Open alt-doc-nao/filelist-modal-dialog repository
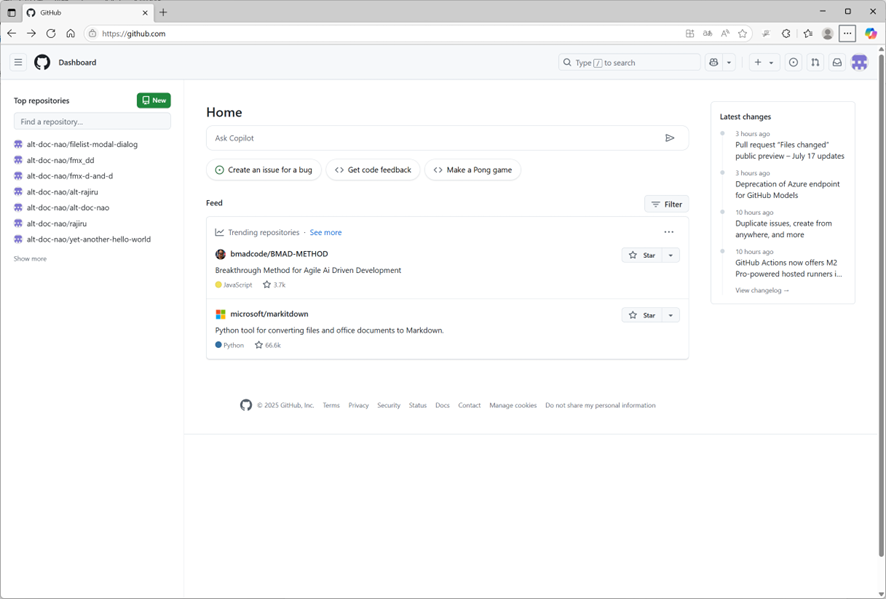Screen dimensions: 886x599 coord(82,144)
